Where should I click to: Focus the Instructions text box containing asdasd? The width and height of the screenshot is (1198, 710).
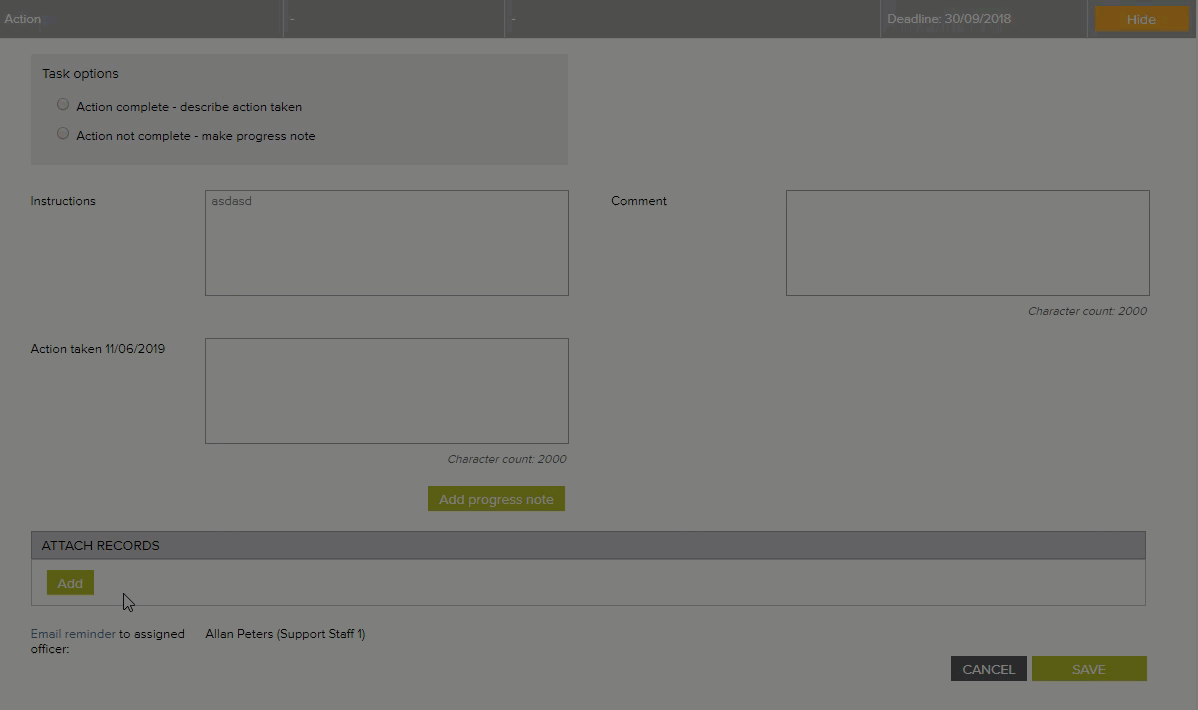coord(386,243)
